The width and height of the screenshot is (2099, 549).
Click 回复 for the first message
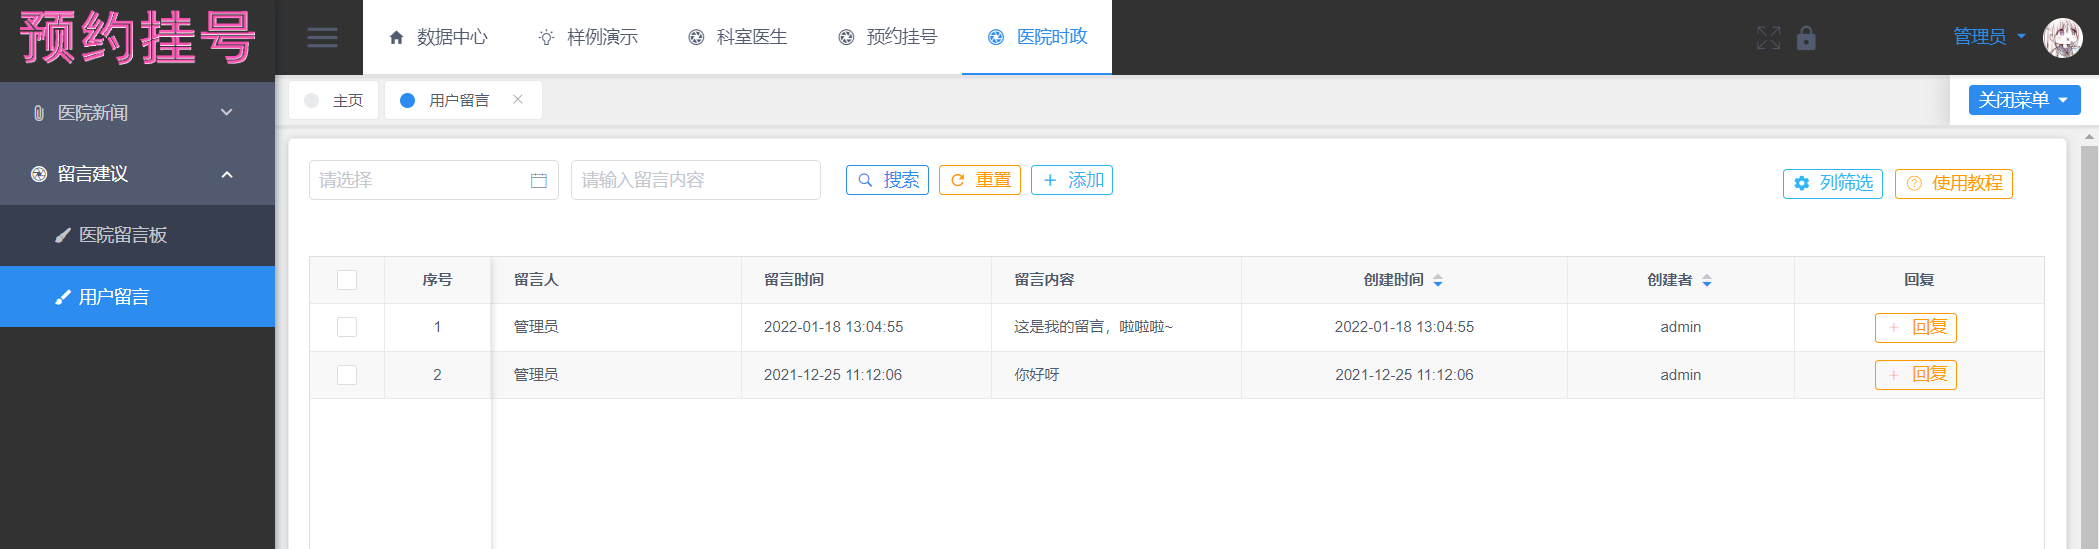(1915, 327)
